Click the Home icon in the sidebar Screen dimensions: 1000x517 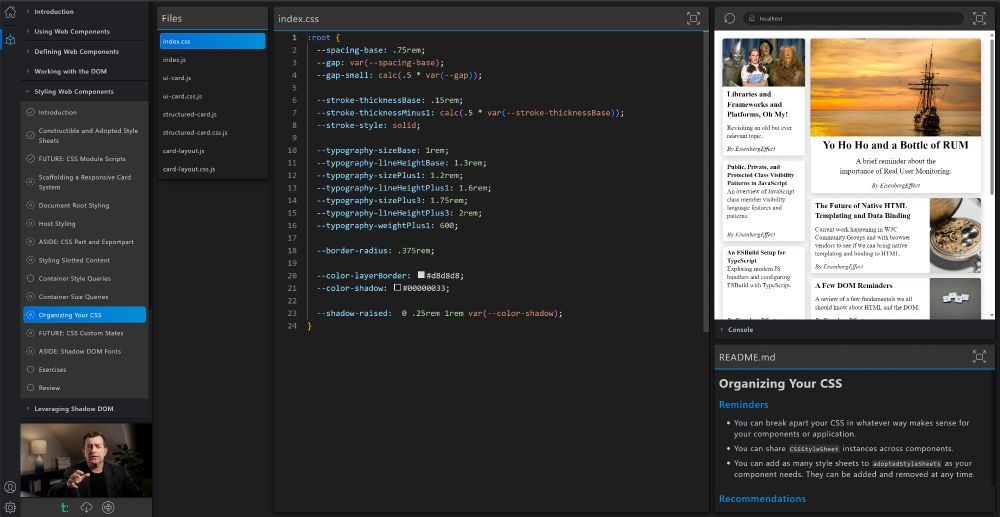point(10,11)
